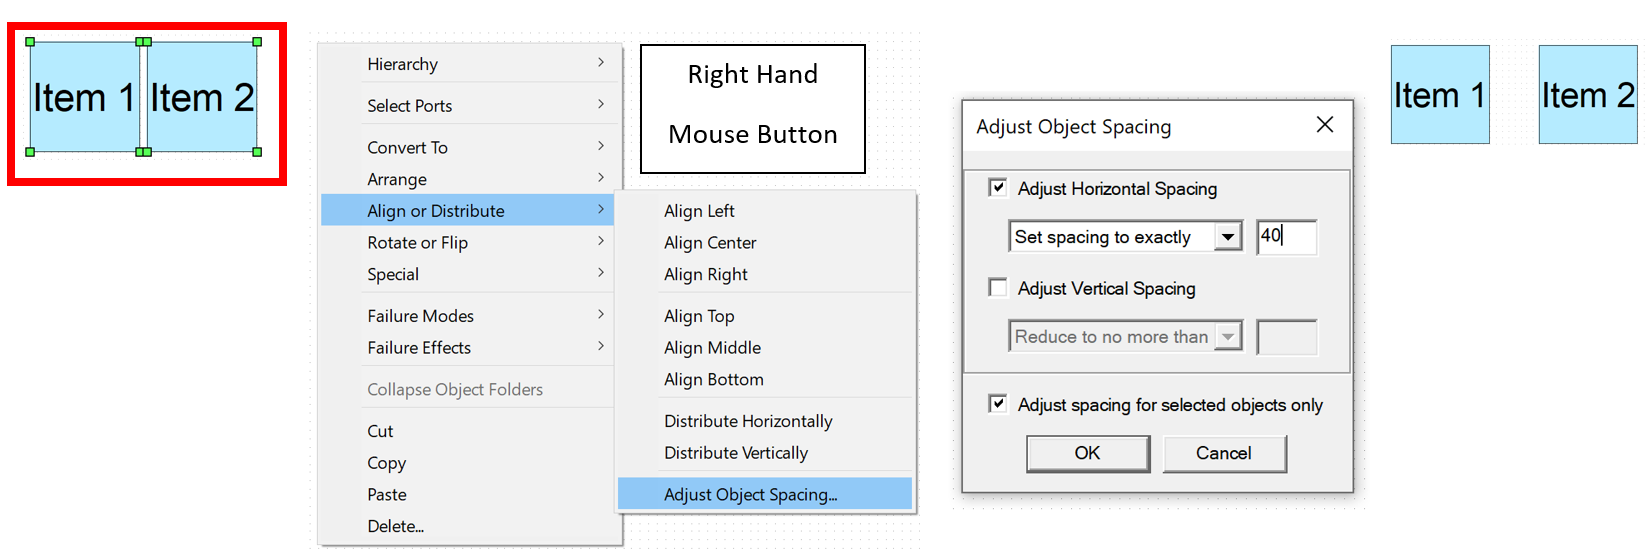Choose Align Left option
This screenshot has height=549, width=1649.
point(699,211)
